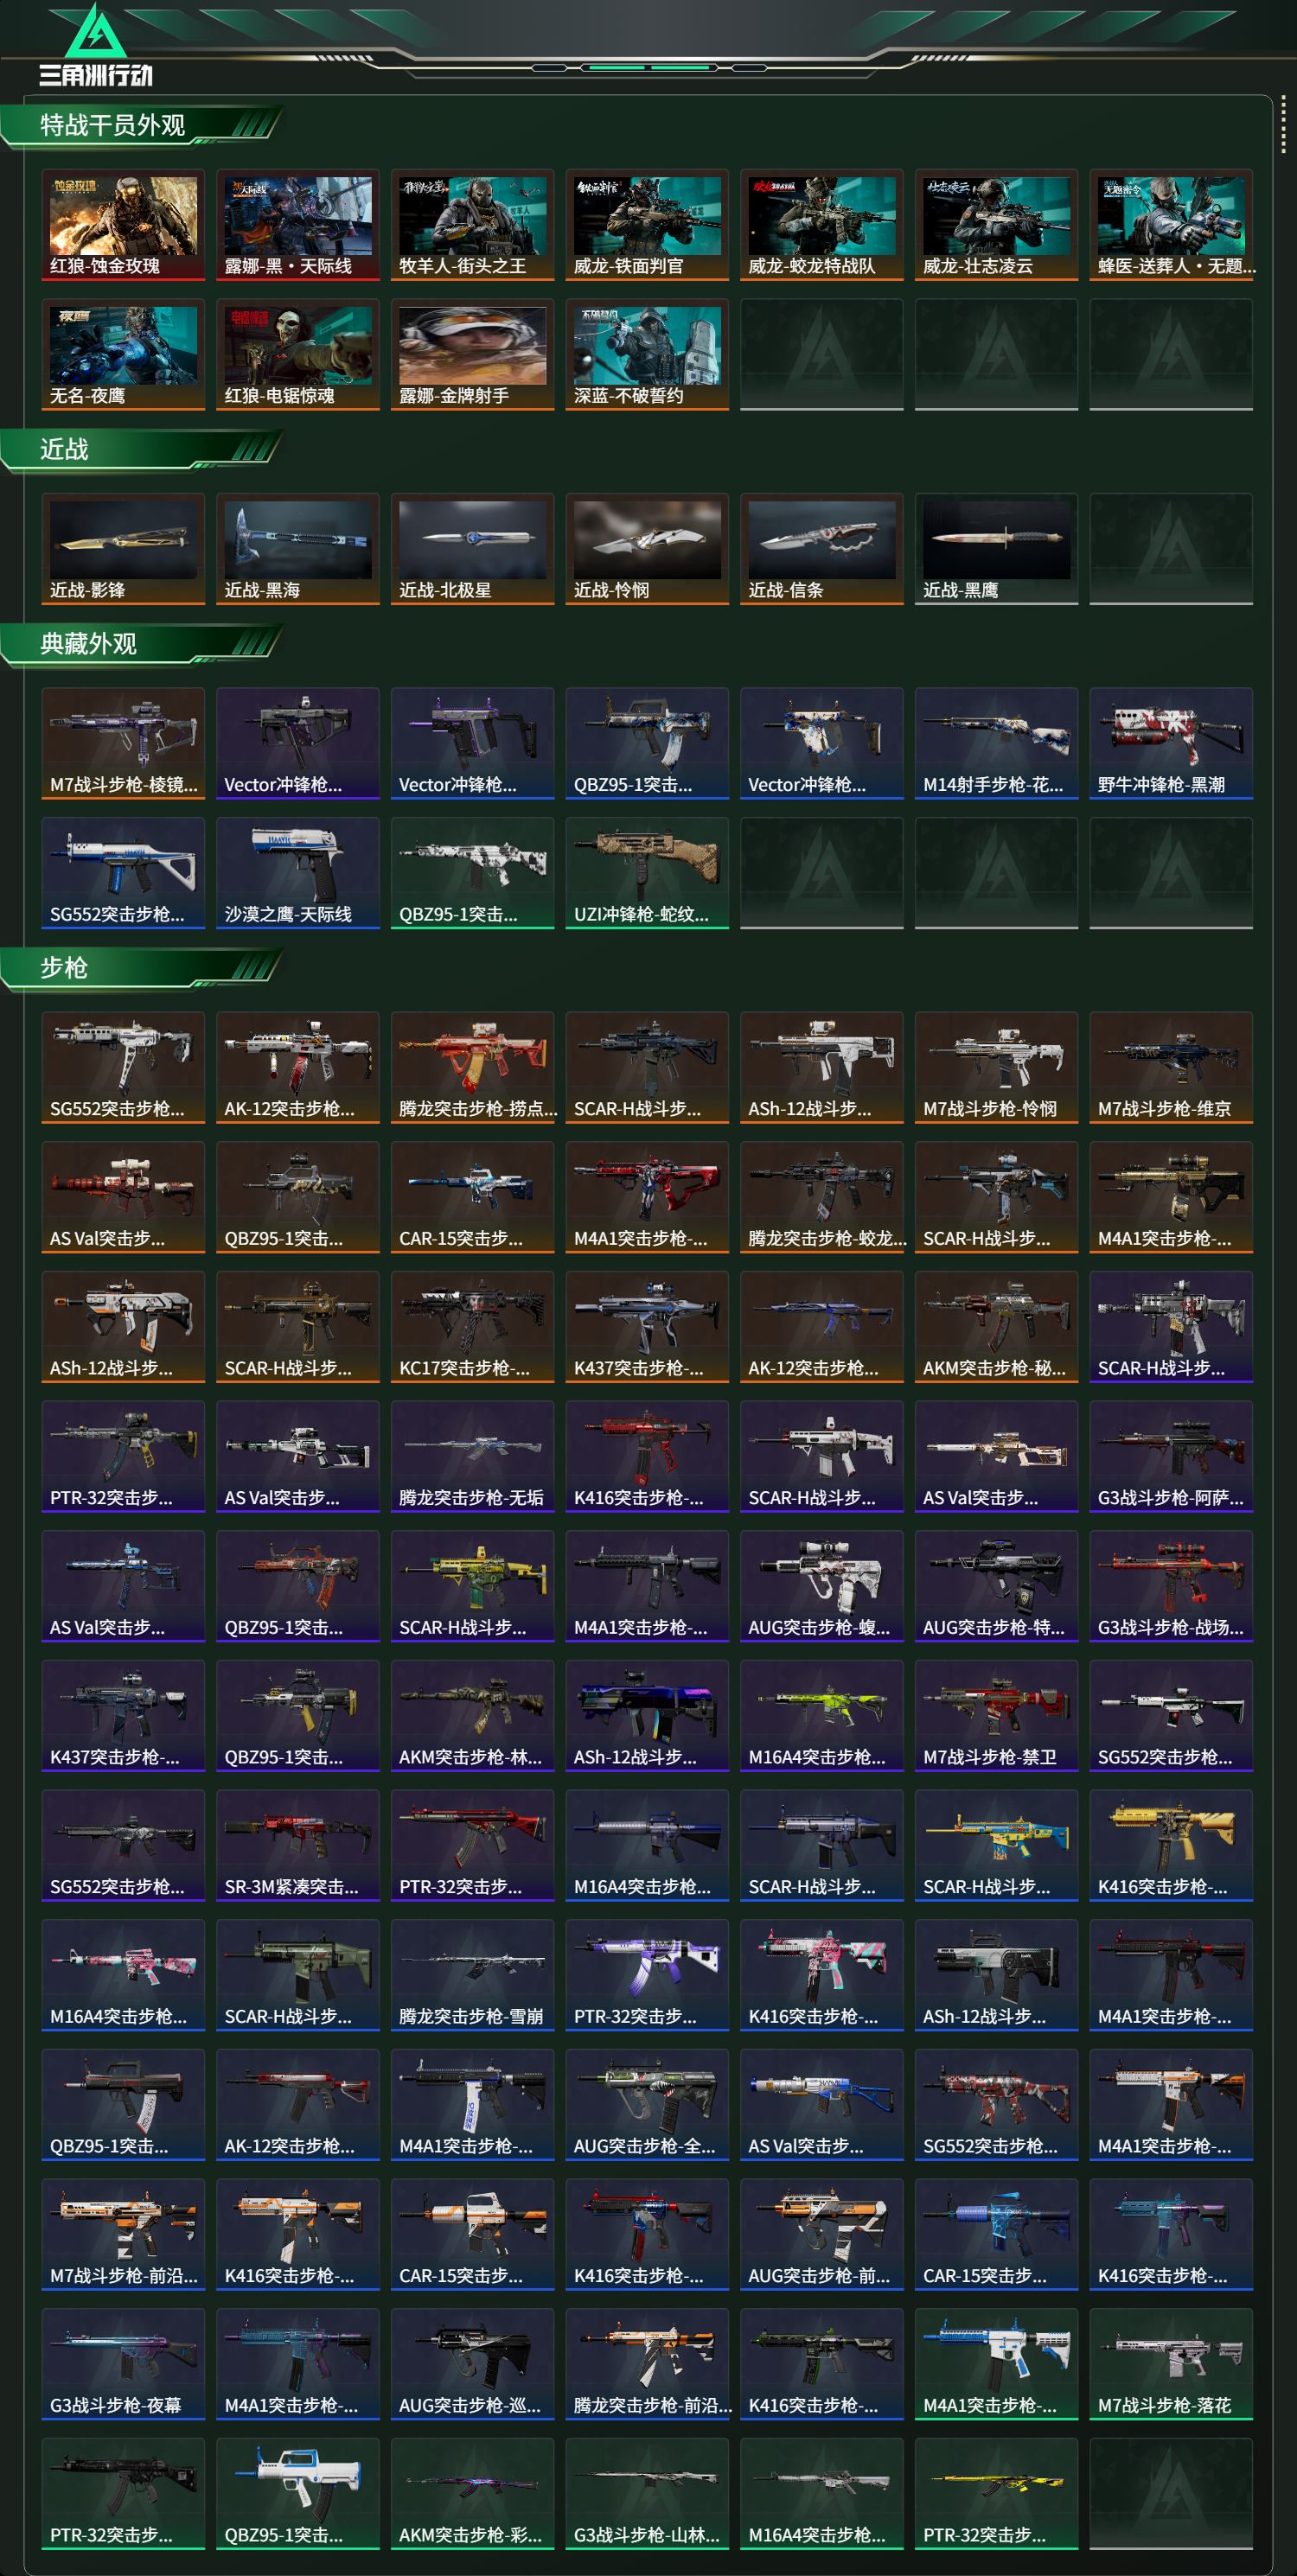Select the G3战斗步枪-夜幕 rifle skin
The width and height of the screenshot is (1297, 2576).
pyautogui.click(x=123, y=2364)
